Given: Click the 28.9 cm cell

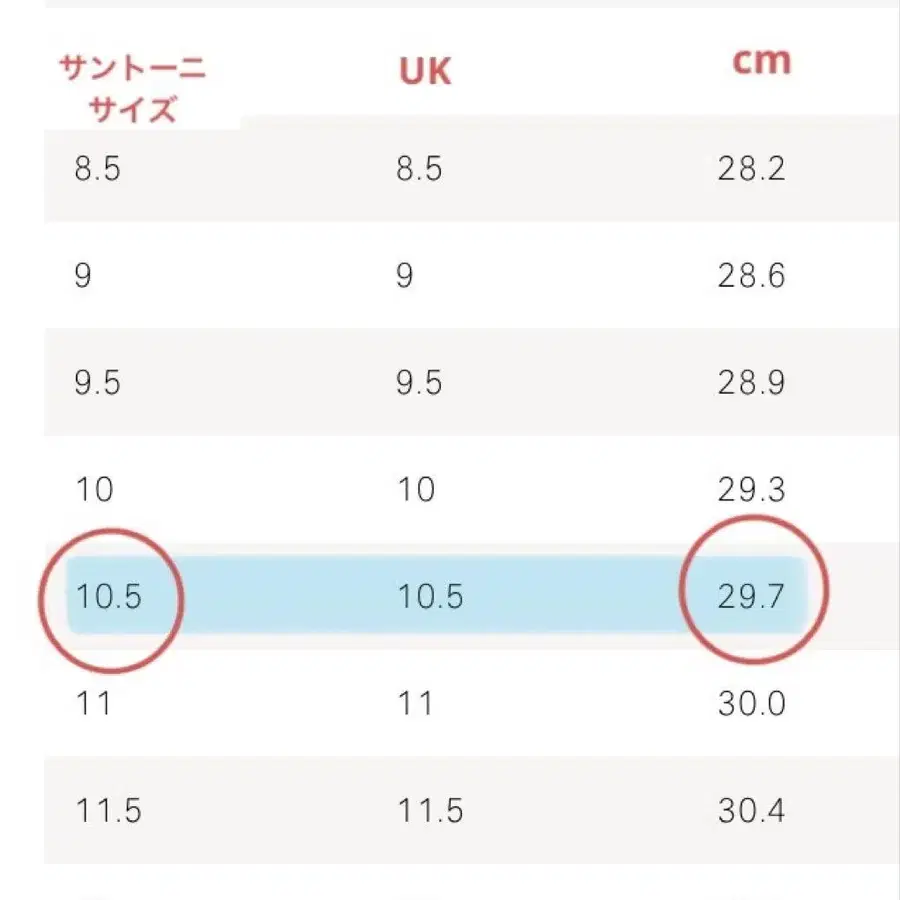Looking at the screenshot, I should point(751,383).
